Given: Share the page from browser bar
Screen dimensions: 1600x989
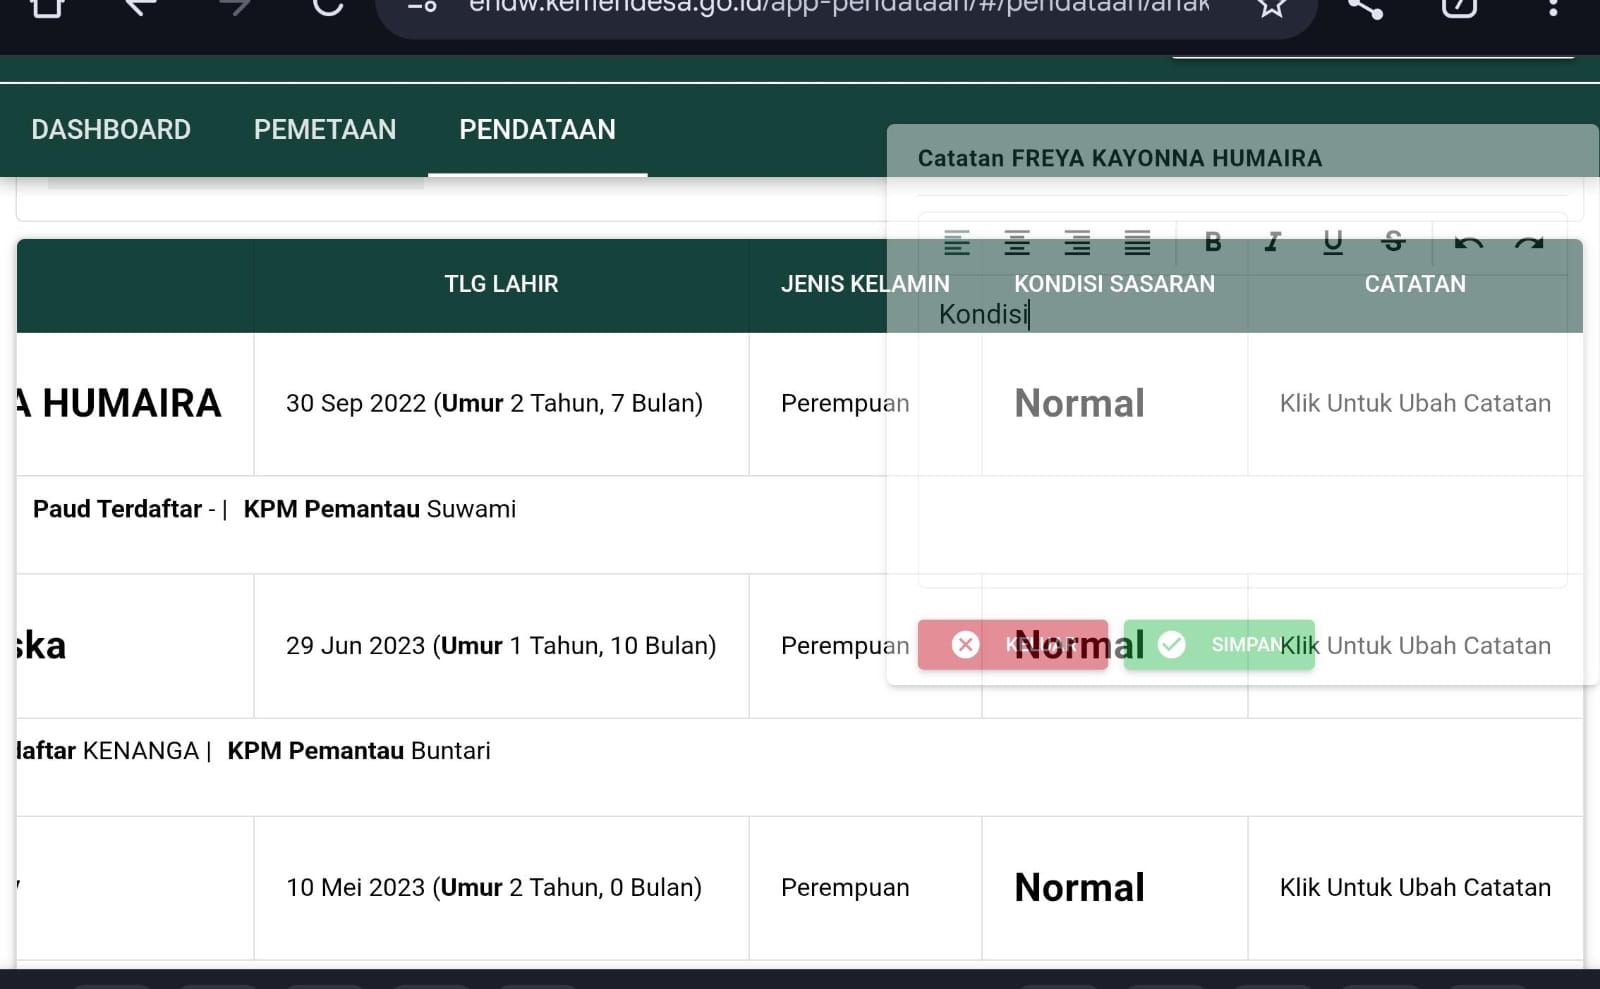Looking at the screenshot, I should pyautogui.click(x=1365, y=8).
